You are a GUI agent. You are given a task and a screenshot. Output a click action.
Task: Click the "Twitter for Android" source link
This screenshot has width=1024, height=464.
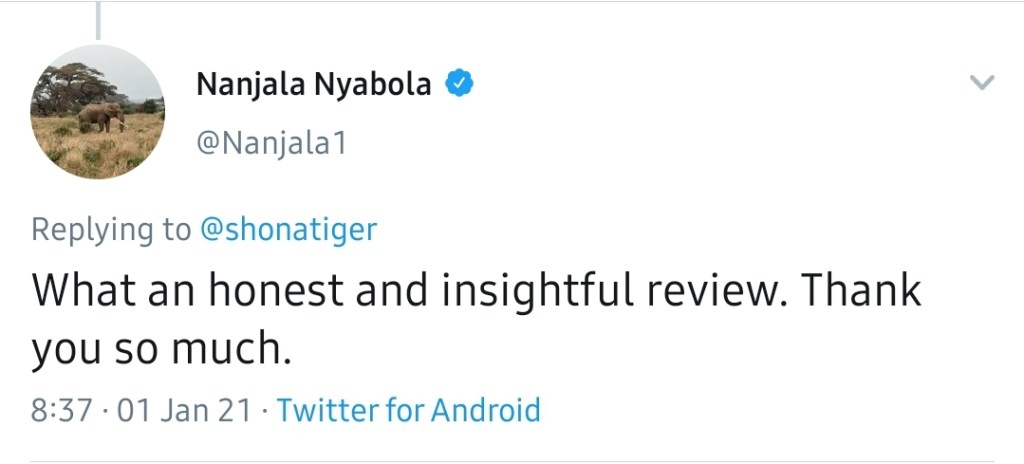point(408,410)
